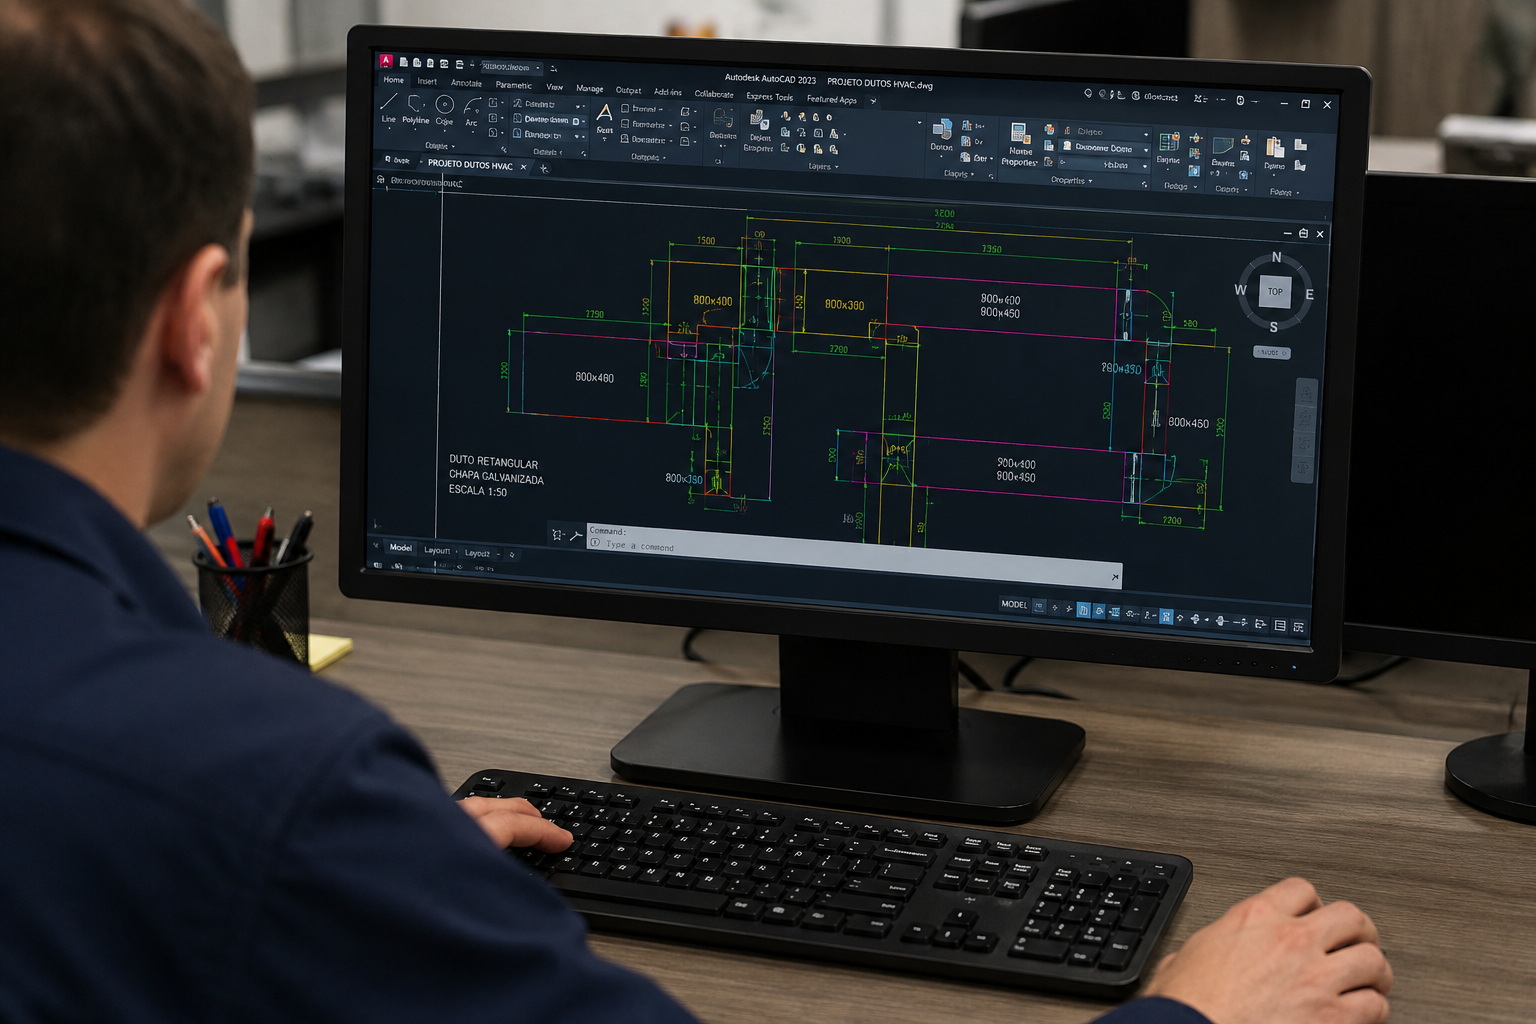Expand the Groups panel dropdown
The image size is (1536, 1024).
click(1180, 186)
